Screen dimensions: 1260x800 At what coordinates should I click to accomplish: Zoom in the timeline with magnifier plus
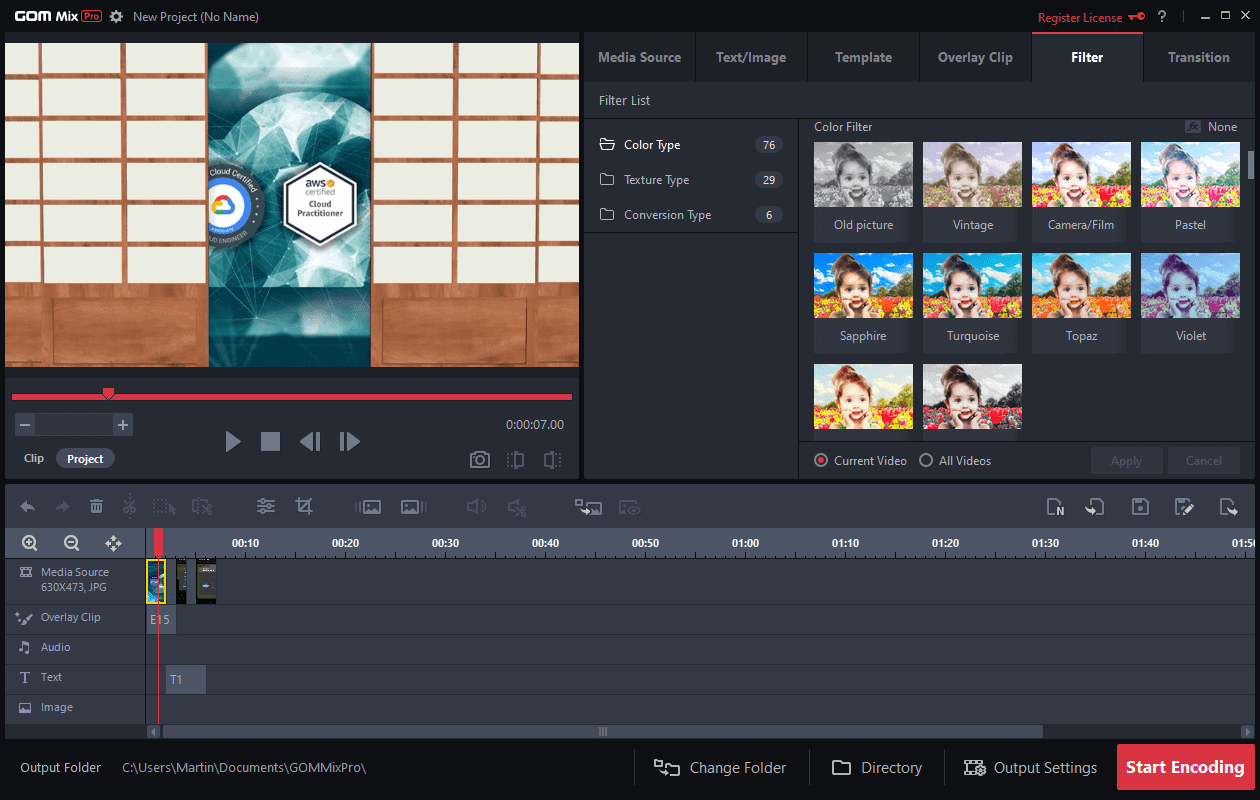pos(30,543)
